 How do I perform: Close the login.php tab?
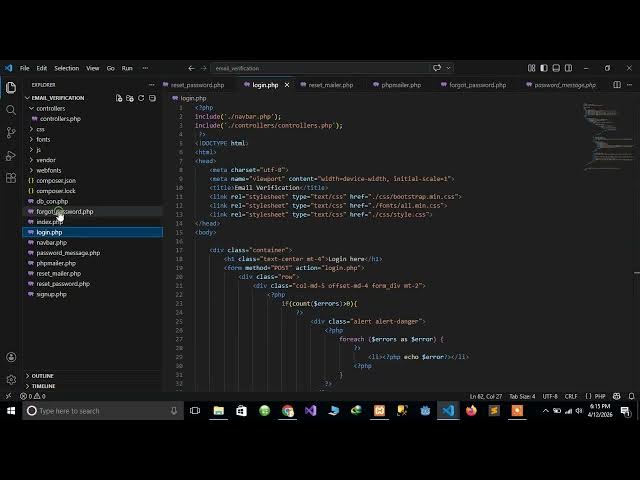click(287, 85)
